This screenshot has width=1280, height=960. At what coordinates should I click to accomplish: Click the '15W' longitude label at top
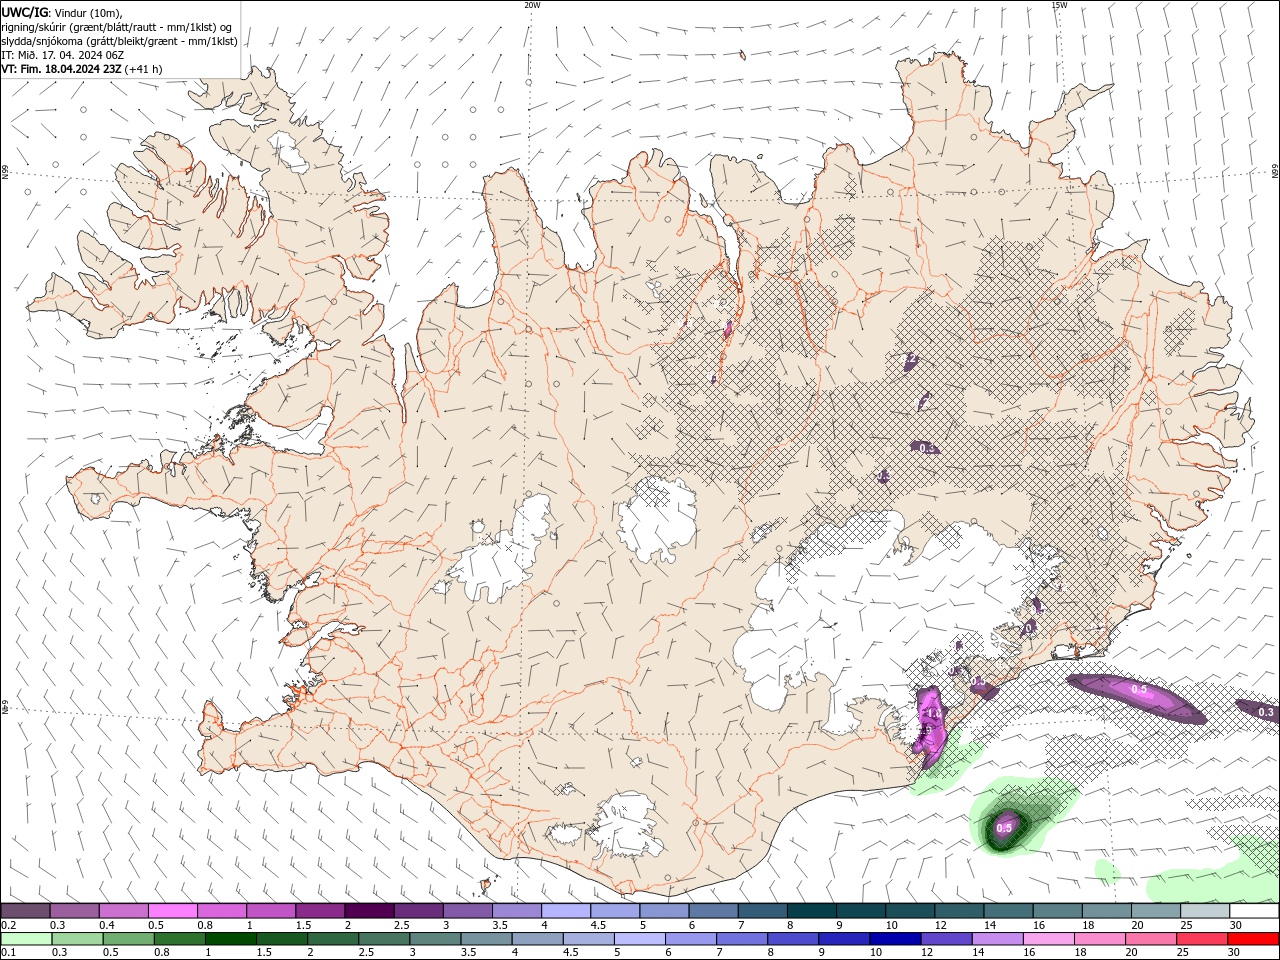tap(1059, 5)
